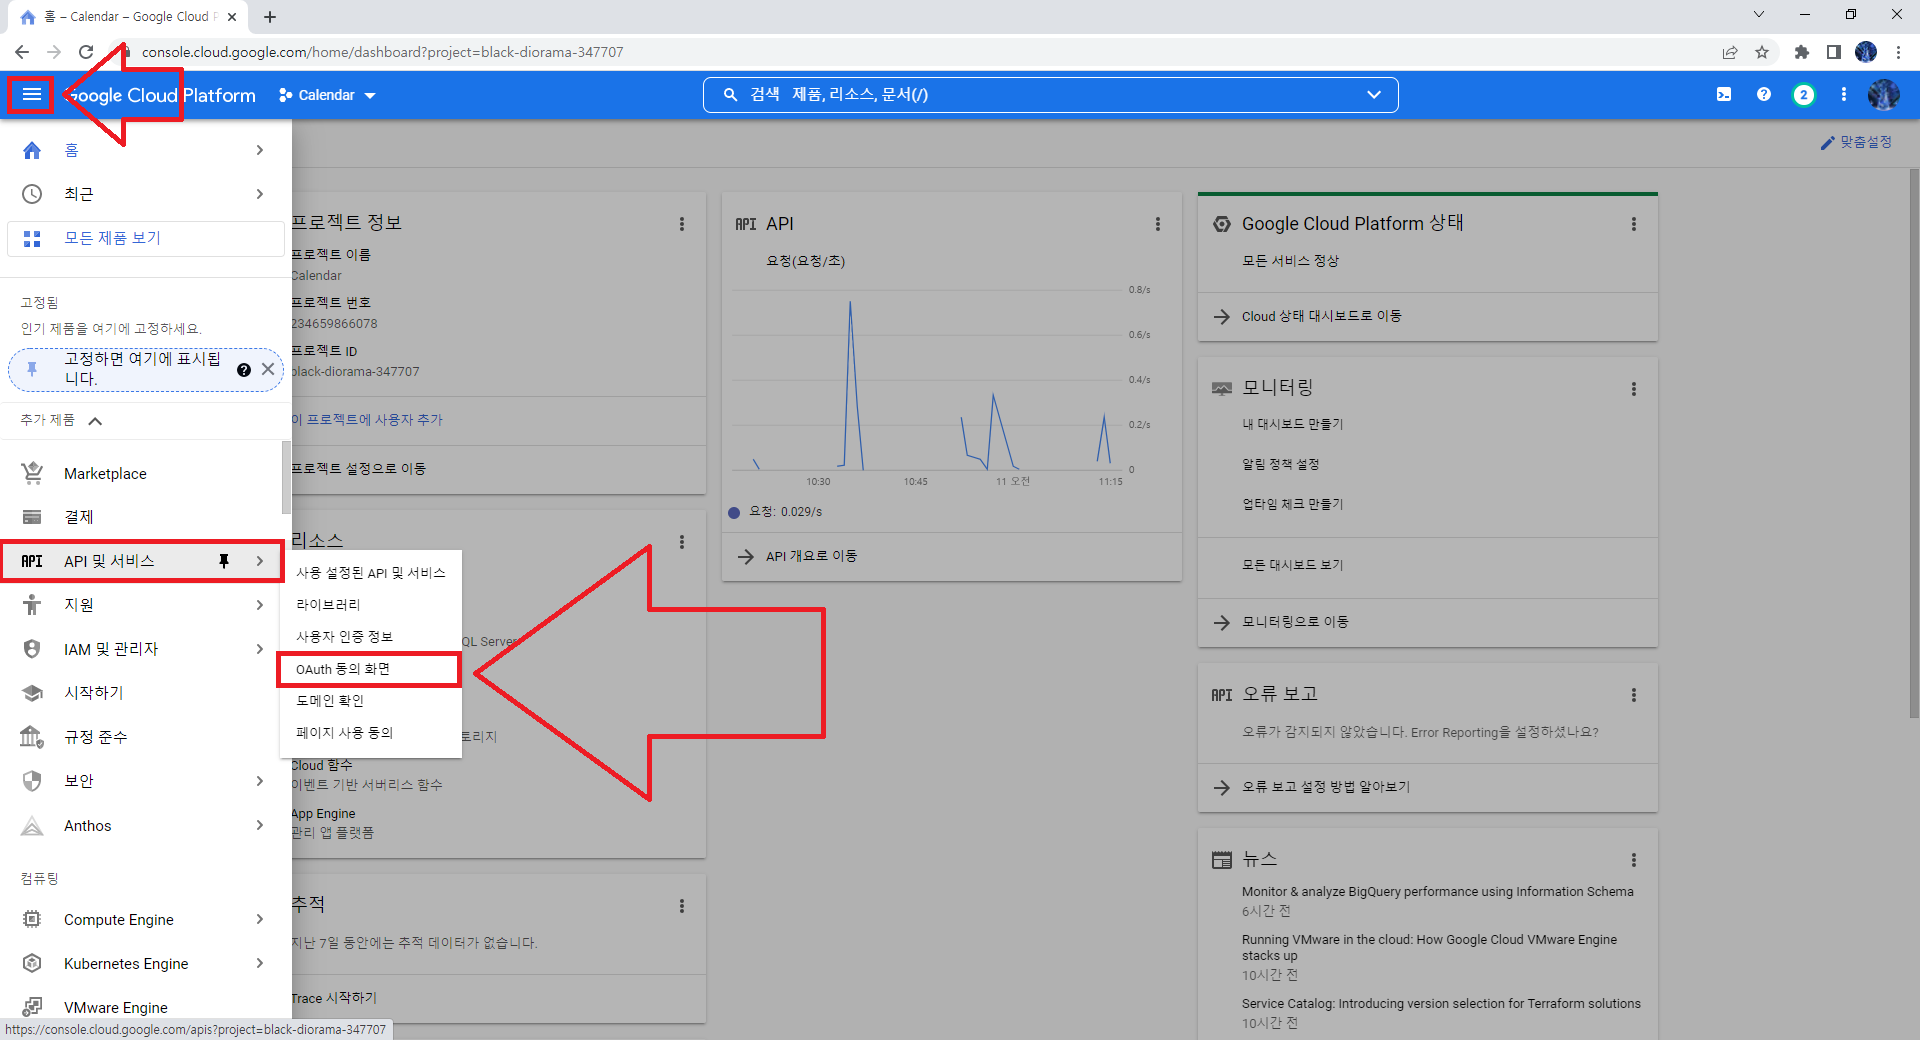The image size is (1920, 1040).
Task: Expand the 최근 submenu chevron
Action: pyautogui.click(x=260, y=194)
